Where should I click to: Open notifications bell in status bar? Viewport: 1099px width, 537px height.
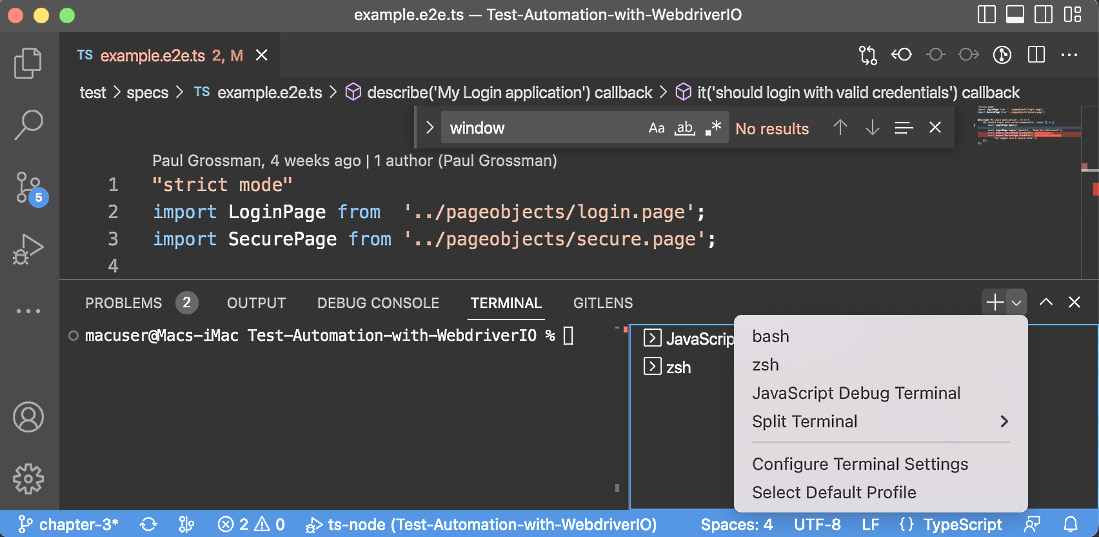(x=1070, y=524)
